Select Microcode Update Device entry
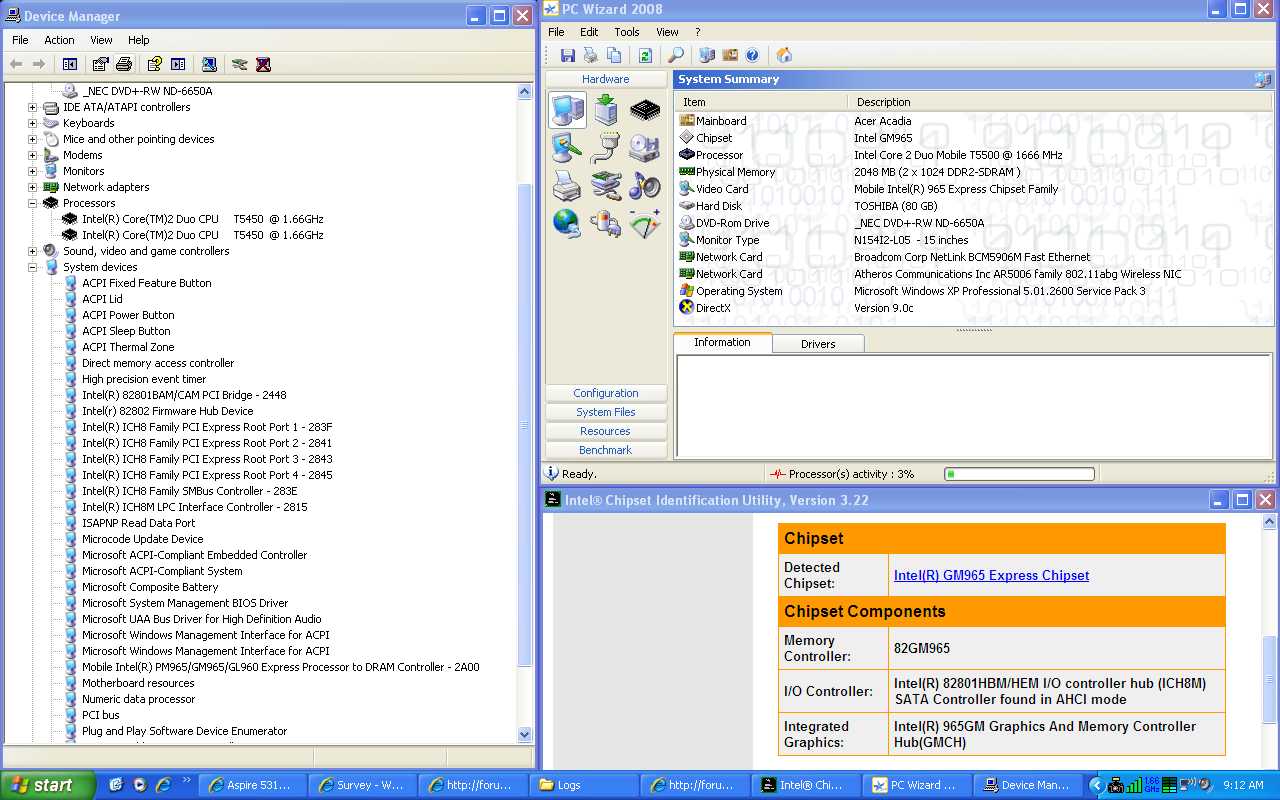 click(142, 539)
